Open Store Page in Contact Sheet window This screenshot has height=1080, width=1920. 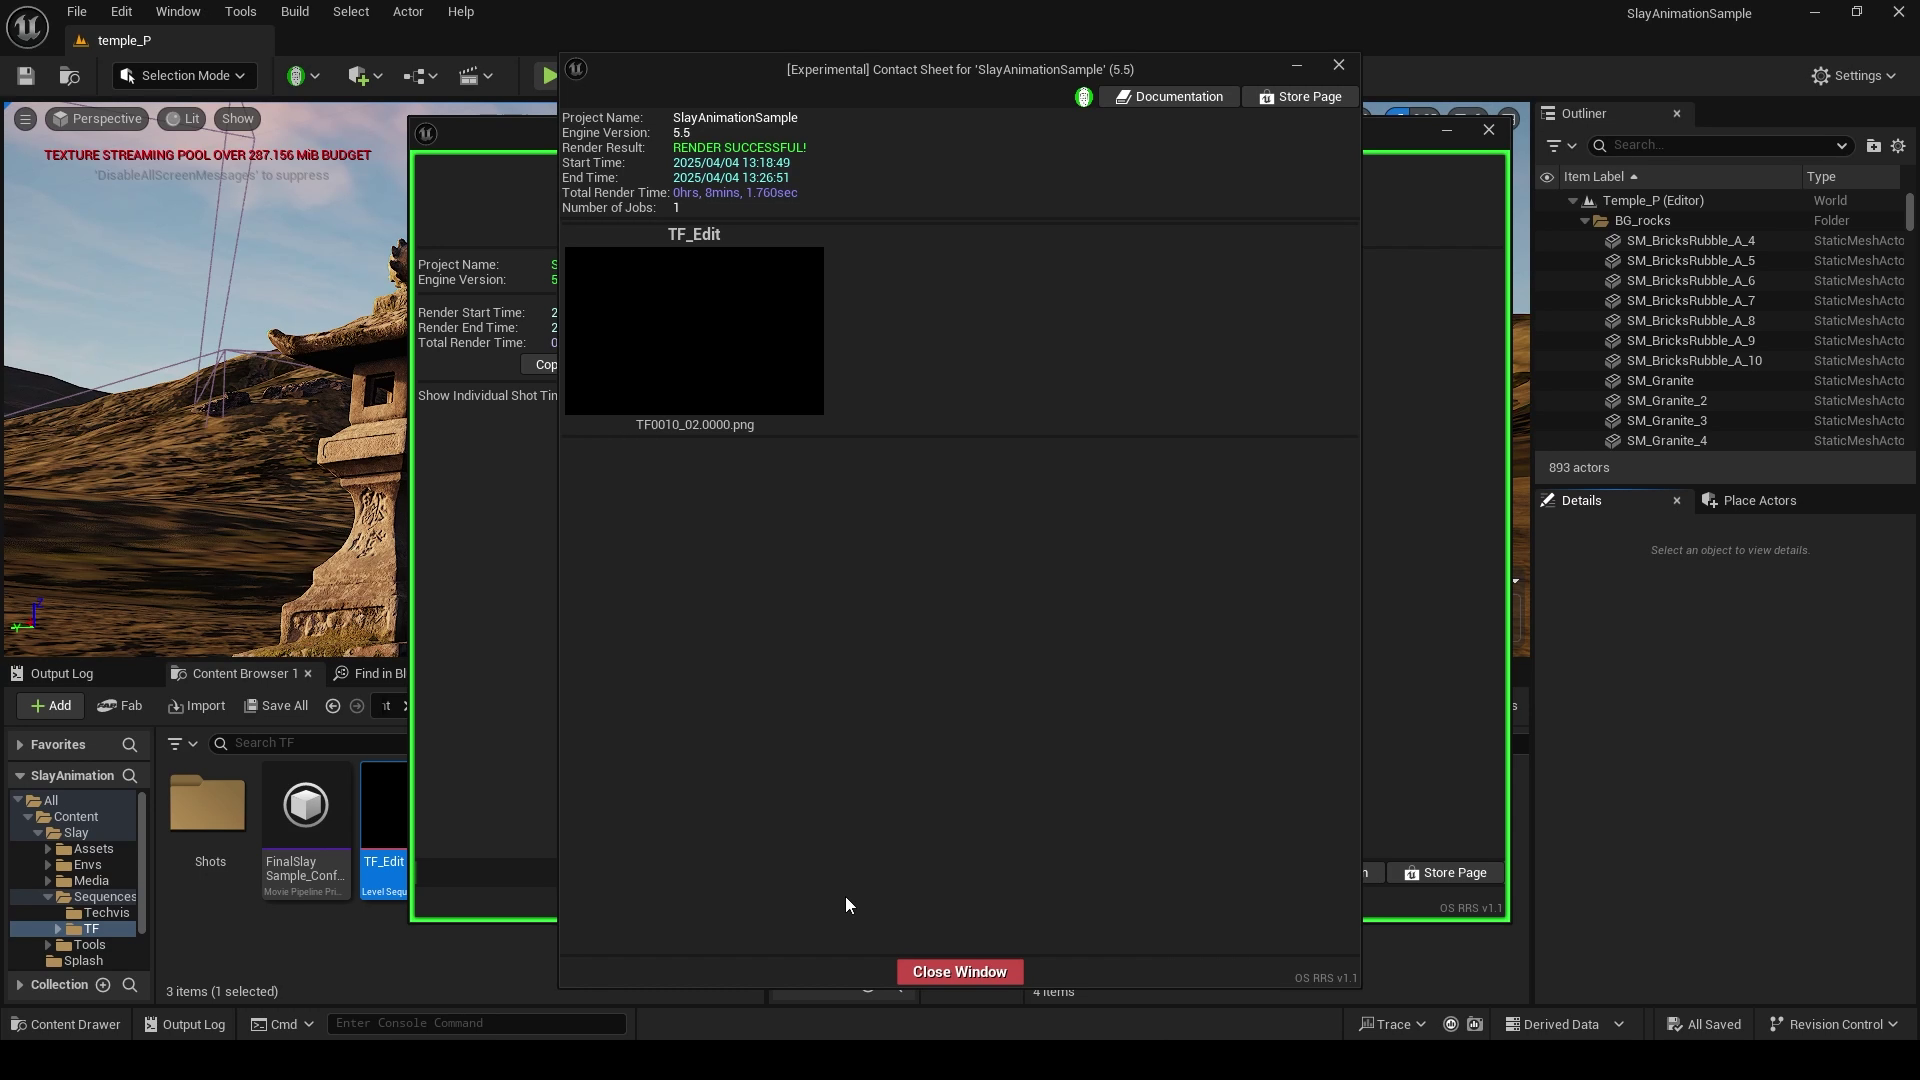(x=1300, y=97)
